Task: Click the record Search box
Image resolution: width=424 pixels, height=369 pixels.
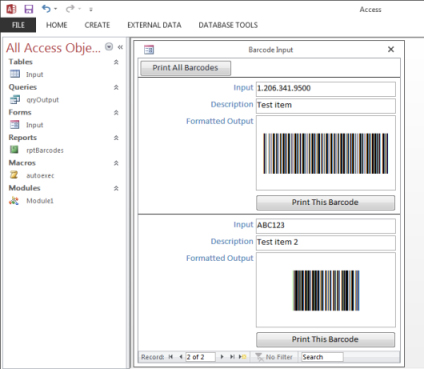Action: click(322, 357)
